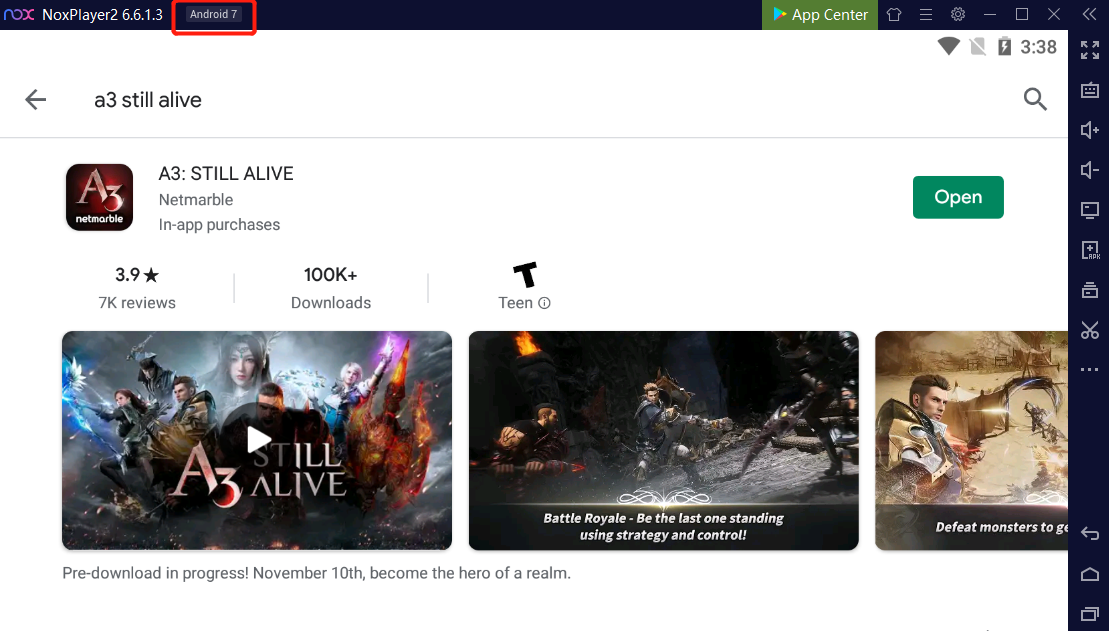Image resolution: width=1109 pixels, height=631 pixels.
Task: Click the back arrow in Play Store
Action: [x=36, y=99]
